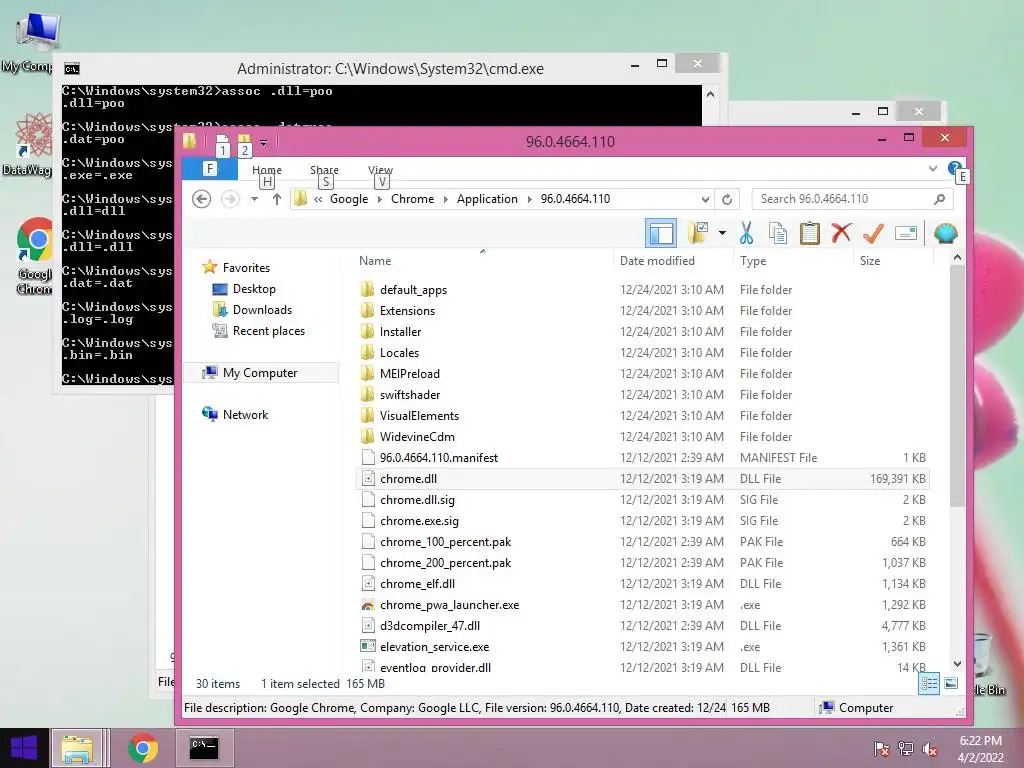
Task: Go back with the left arrow button
Action: 202,199
